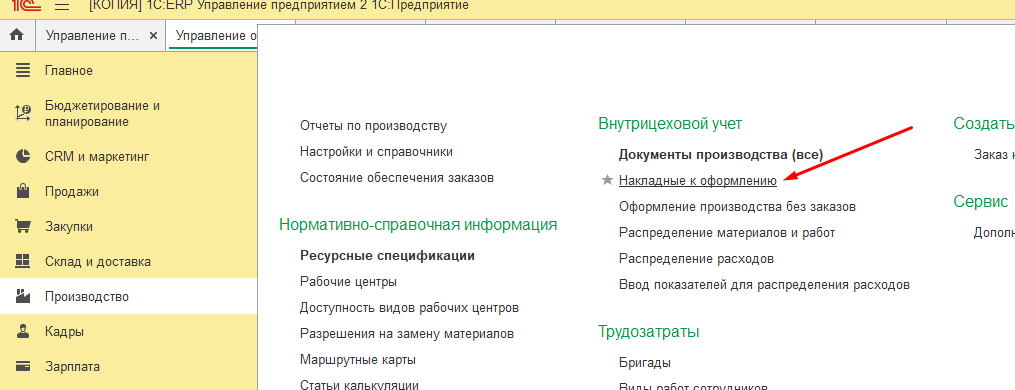The height and width of the screenshot is (390, 1015).
Task: Open Доступность видов рабочих центров
Action: click(409, 308)
